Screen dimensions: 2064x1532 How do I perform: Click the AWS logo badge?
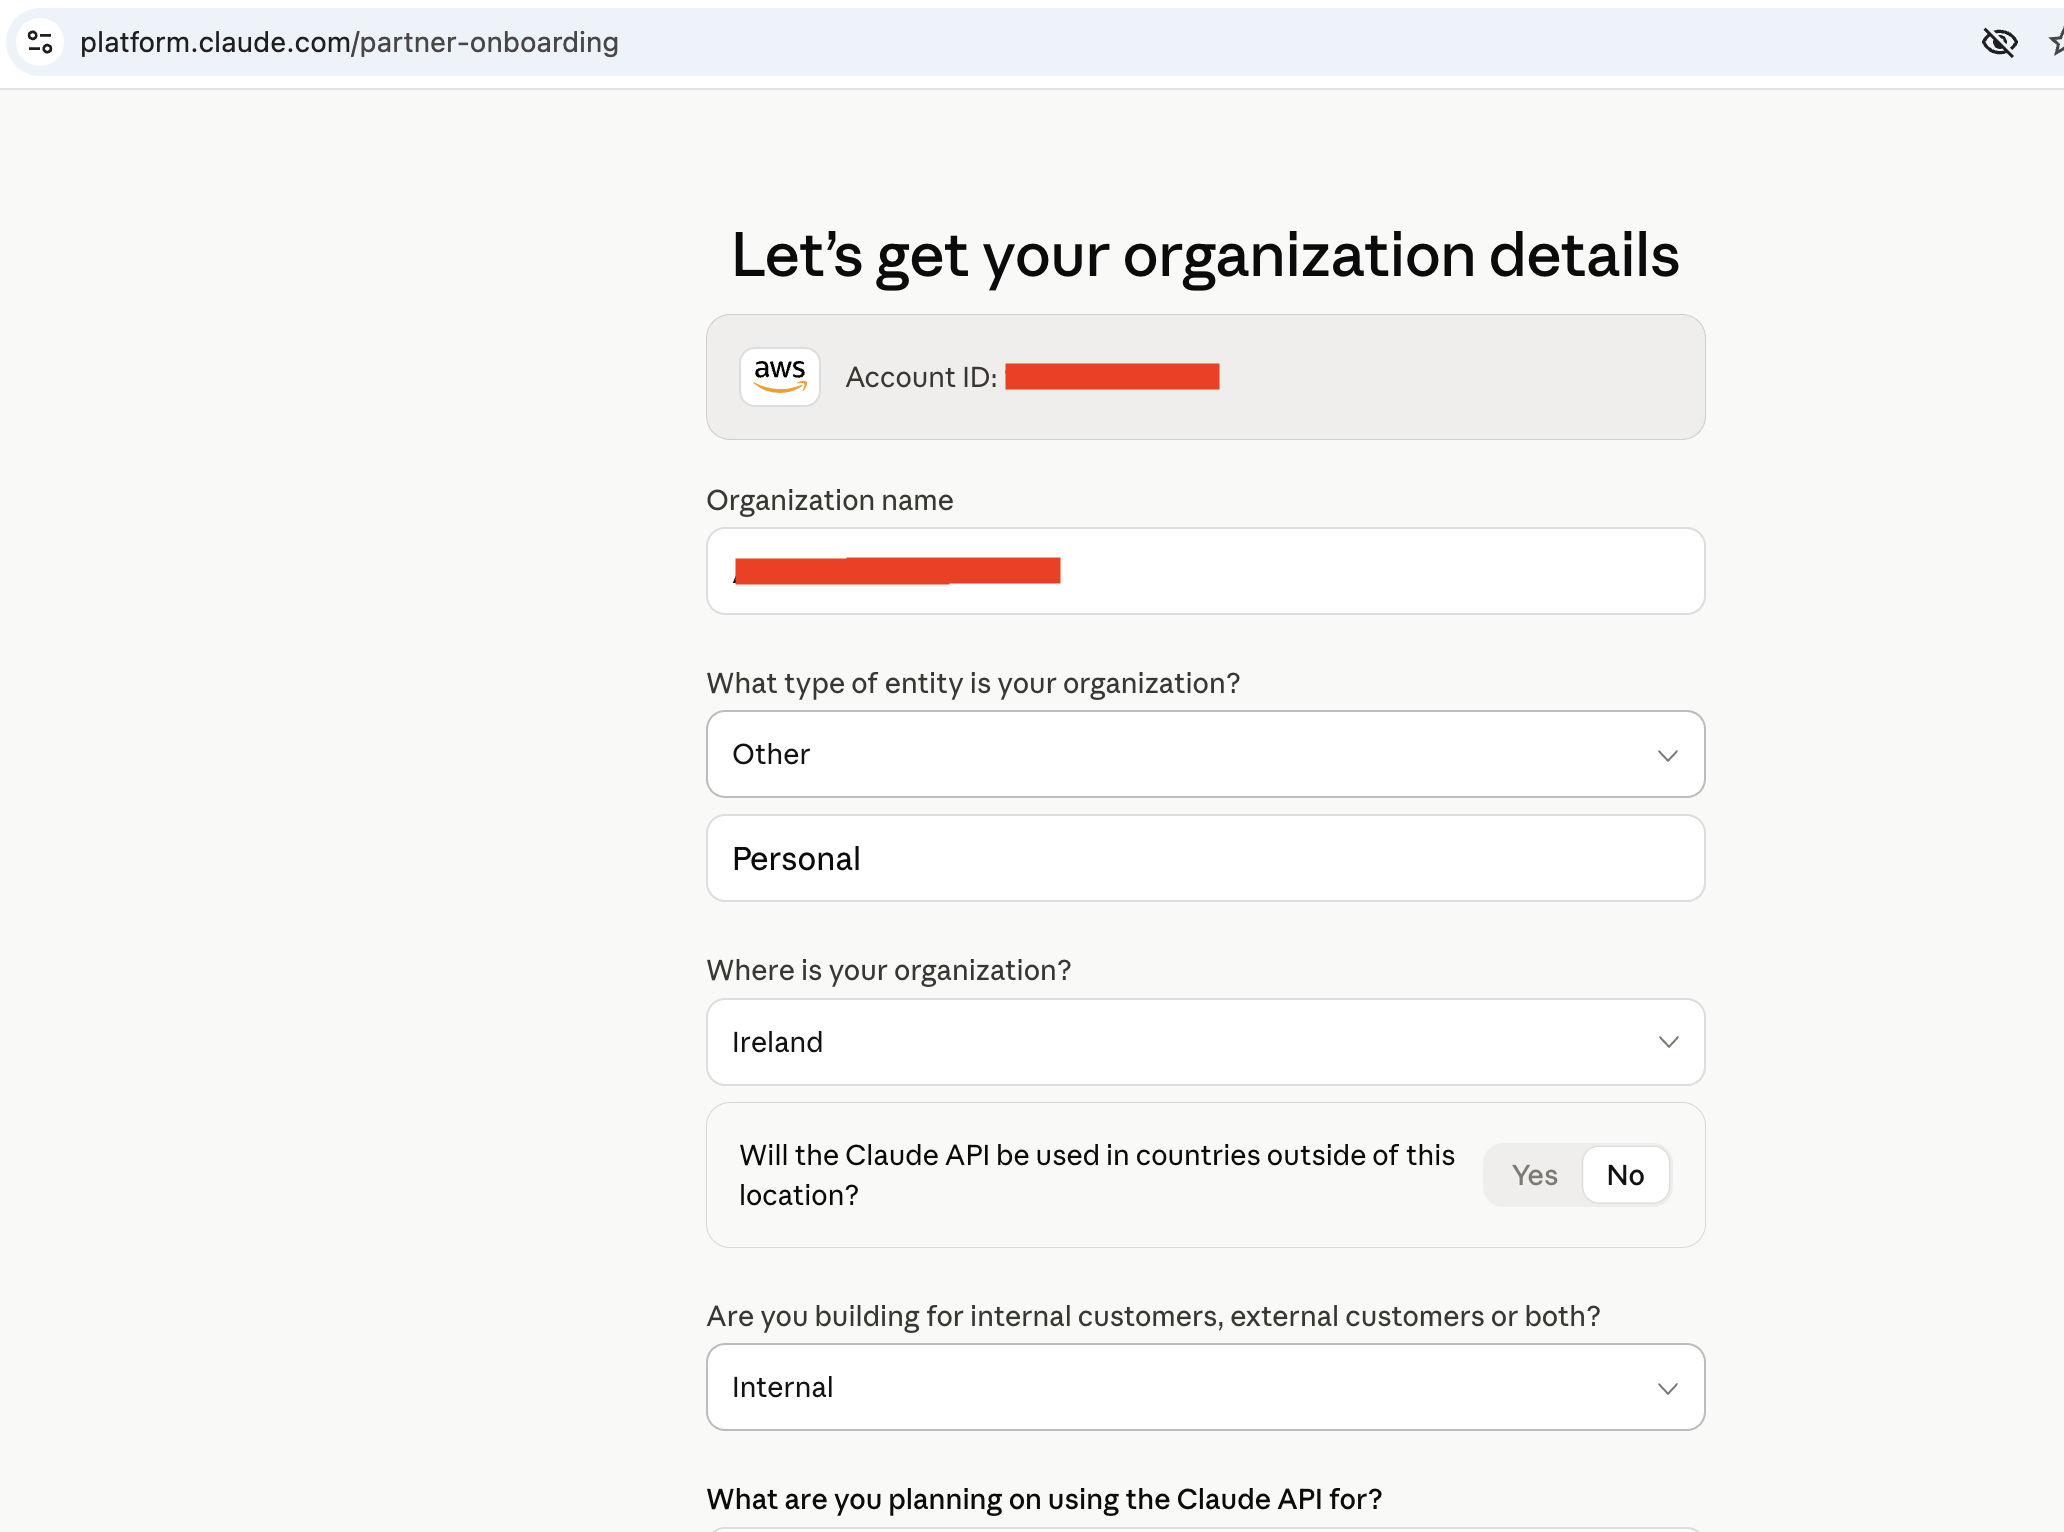(779, 377)
